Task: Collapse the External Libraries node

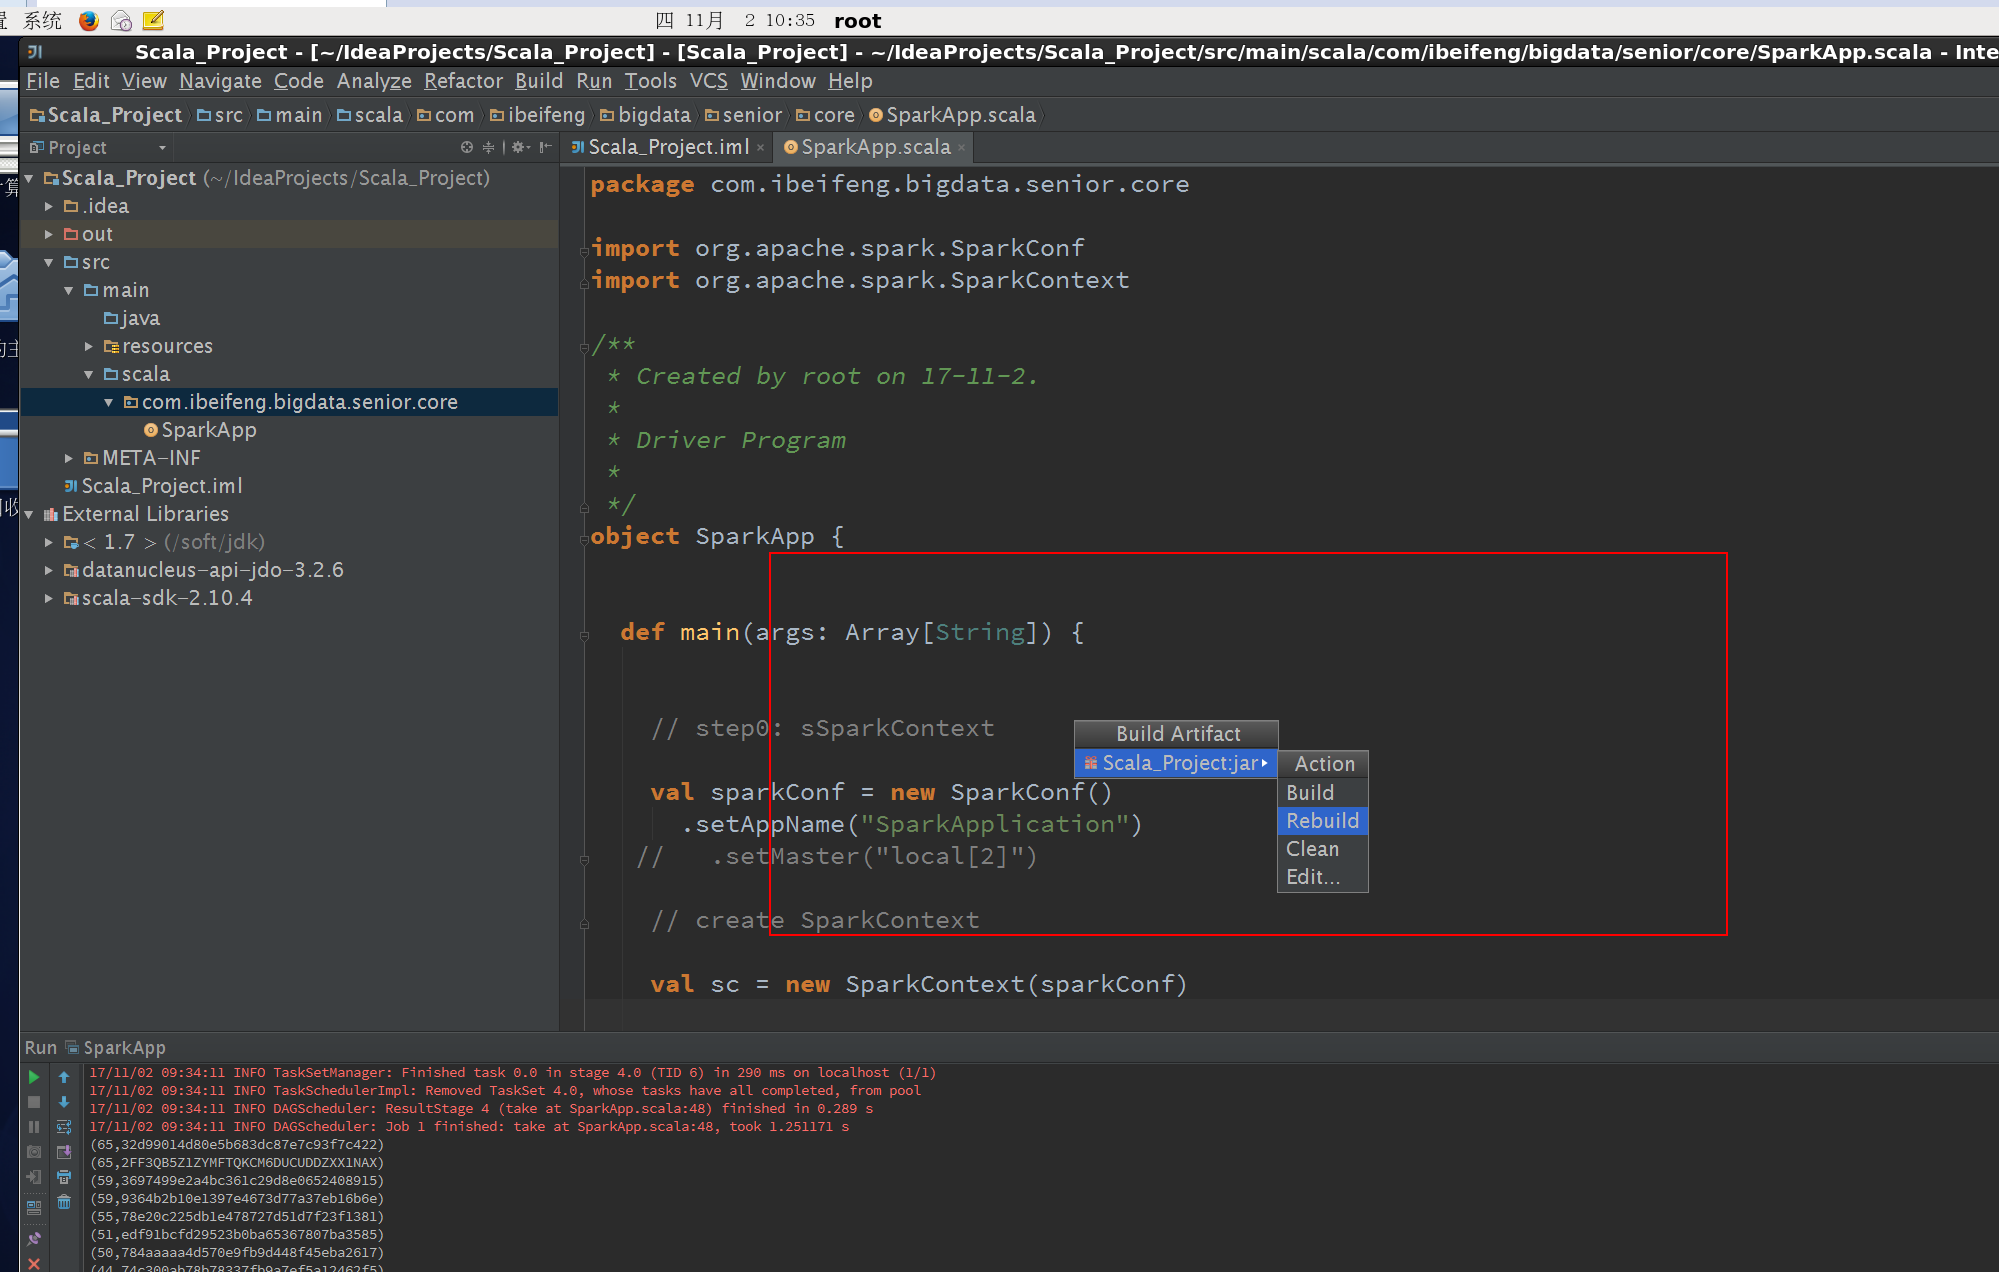Action: coord(29,514)
